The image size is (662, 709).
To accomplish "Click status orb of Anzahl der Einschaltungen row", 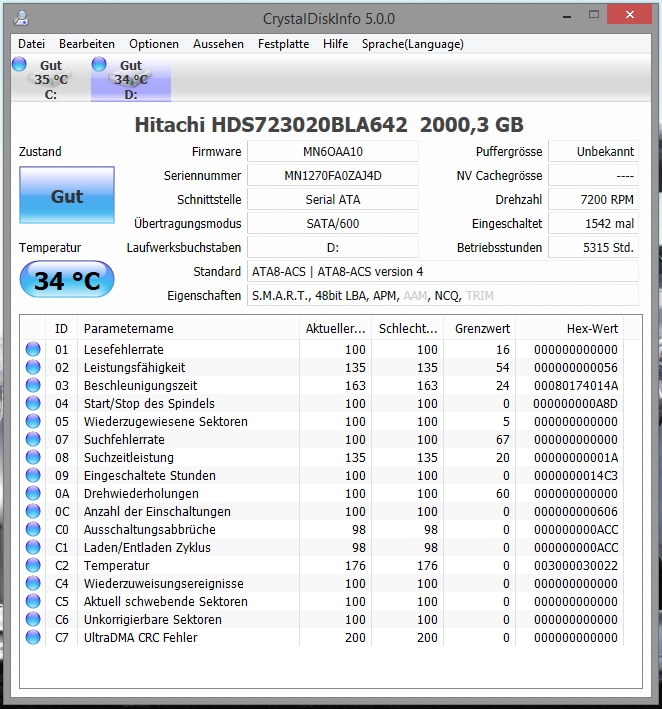I will (x=33, y=511).
